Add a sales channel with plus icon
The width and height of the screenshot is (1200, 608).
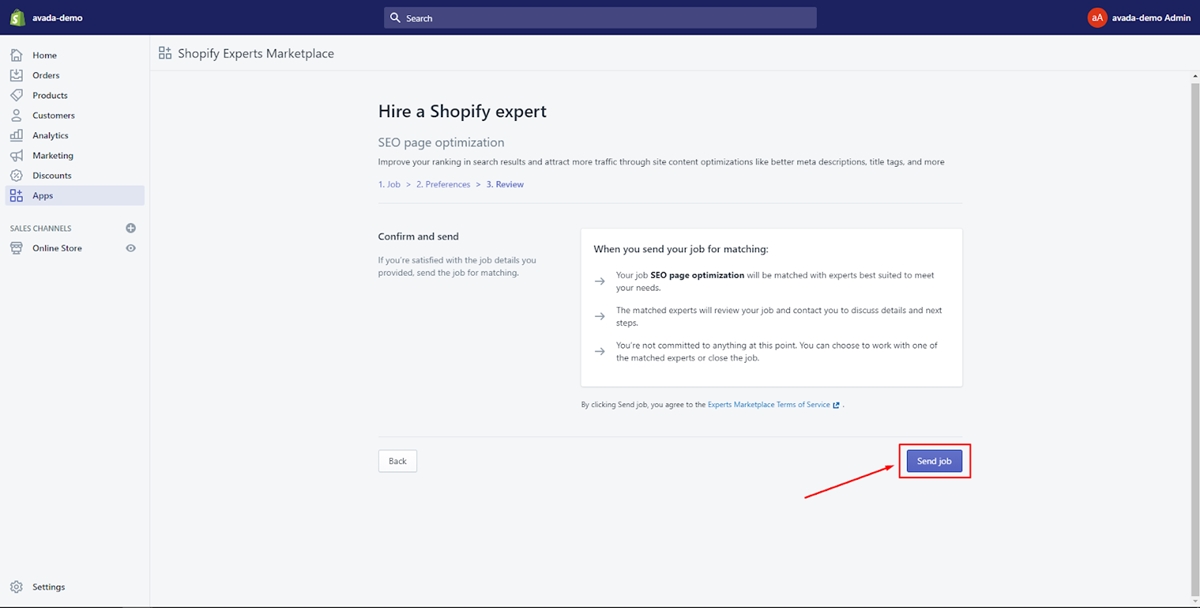pyautogui.click(x=130, y=228)
